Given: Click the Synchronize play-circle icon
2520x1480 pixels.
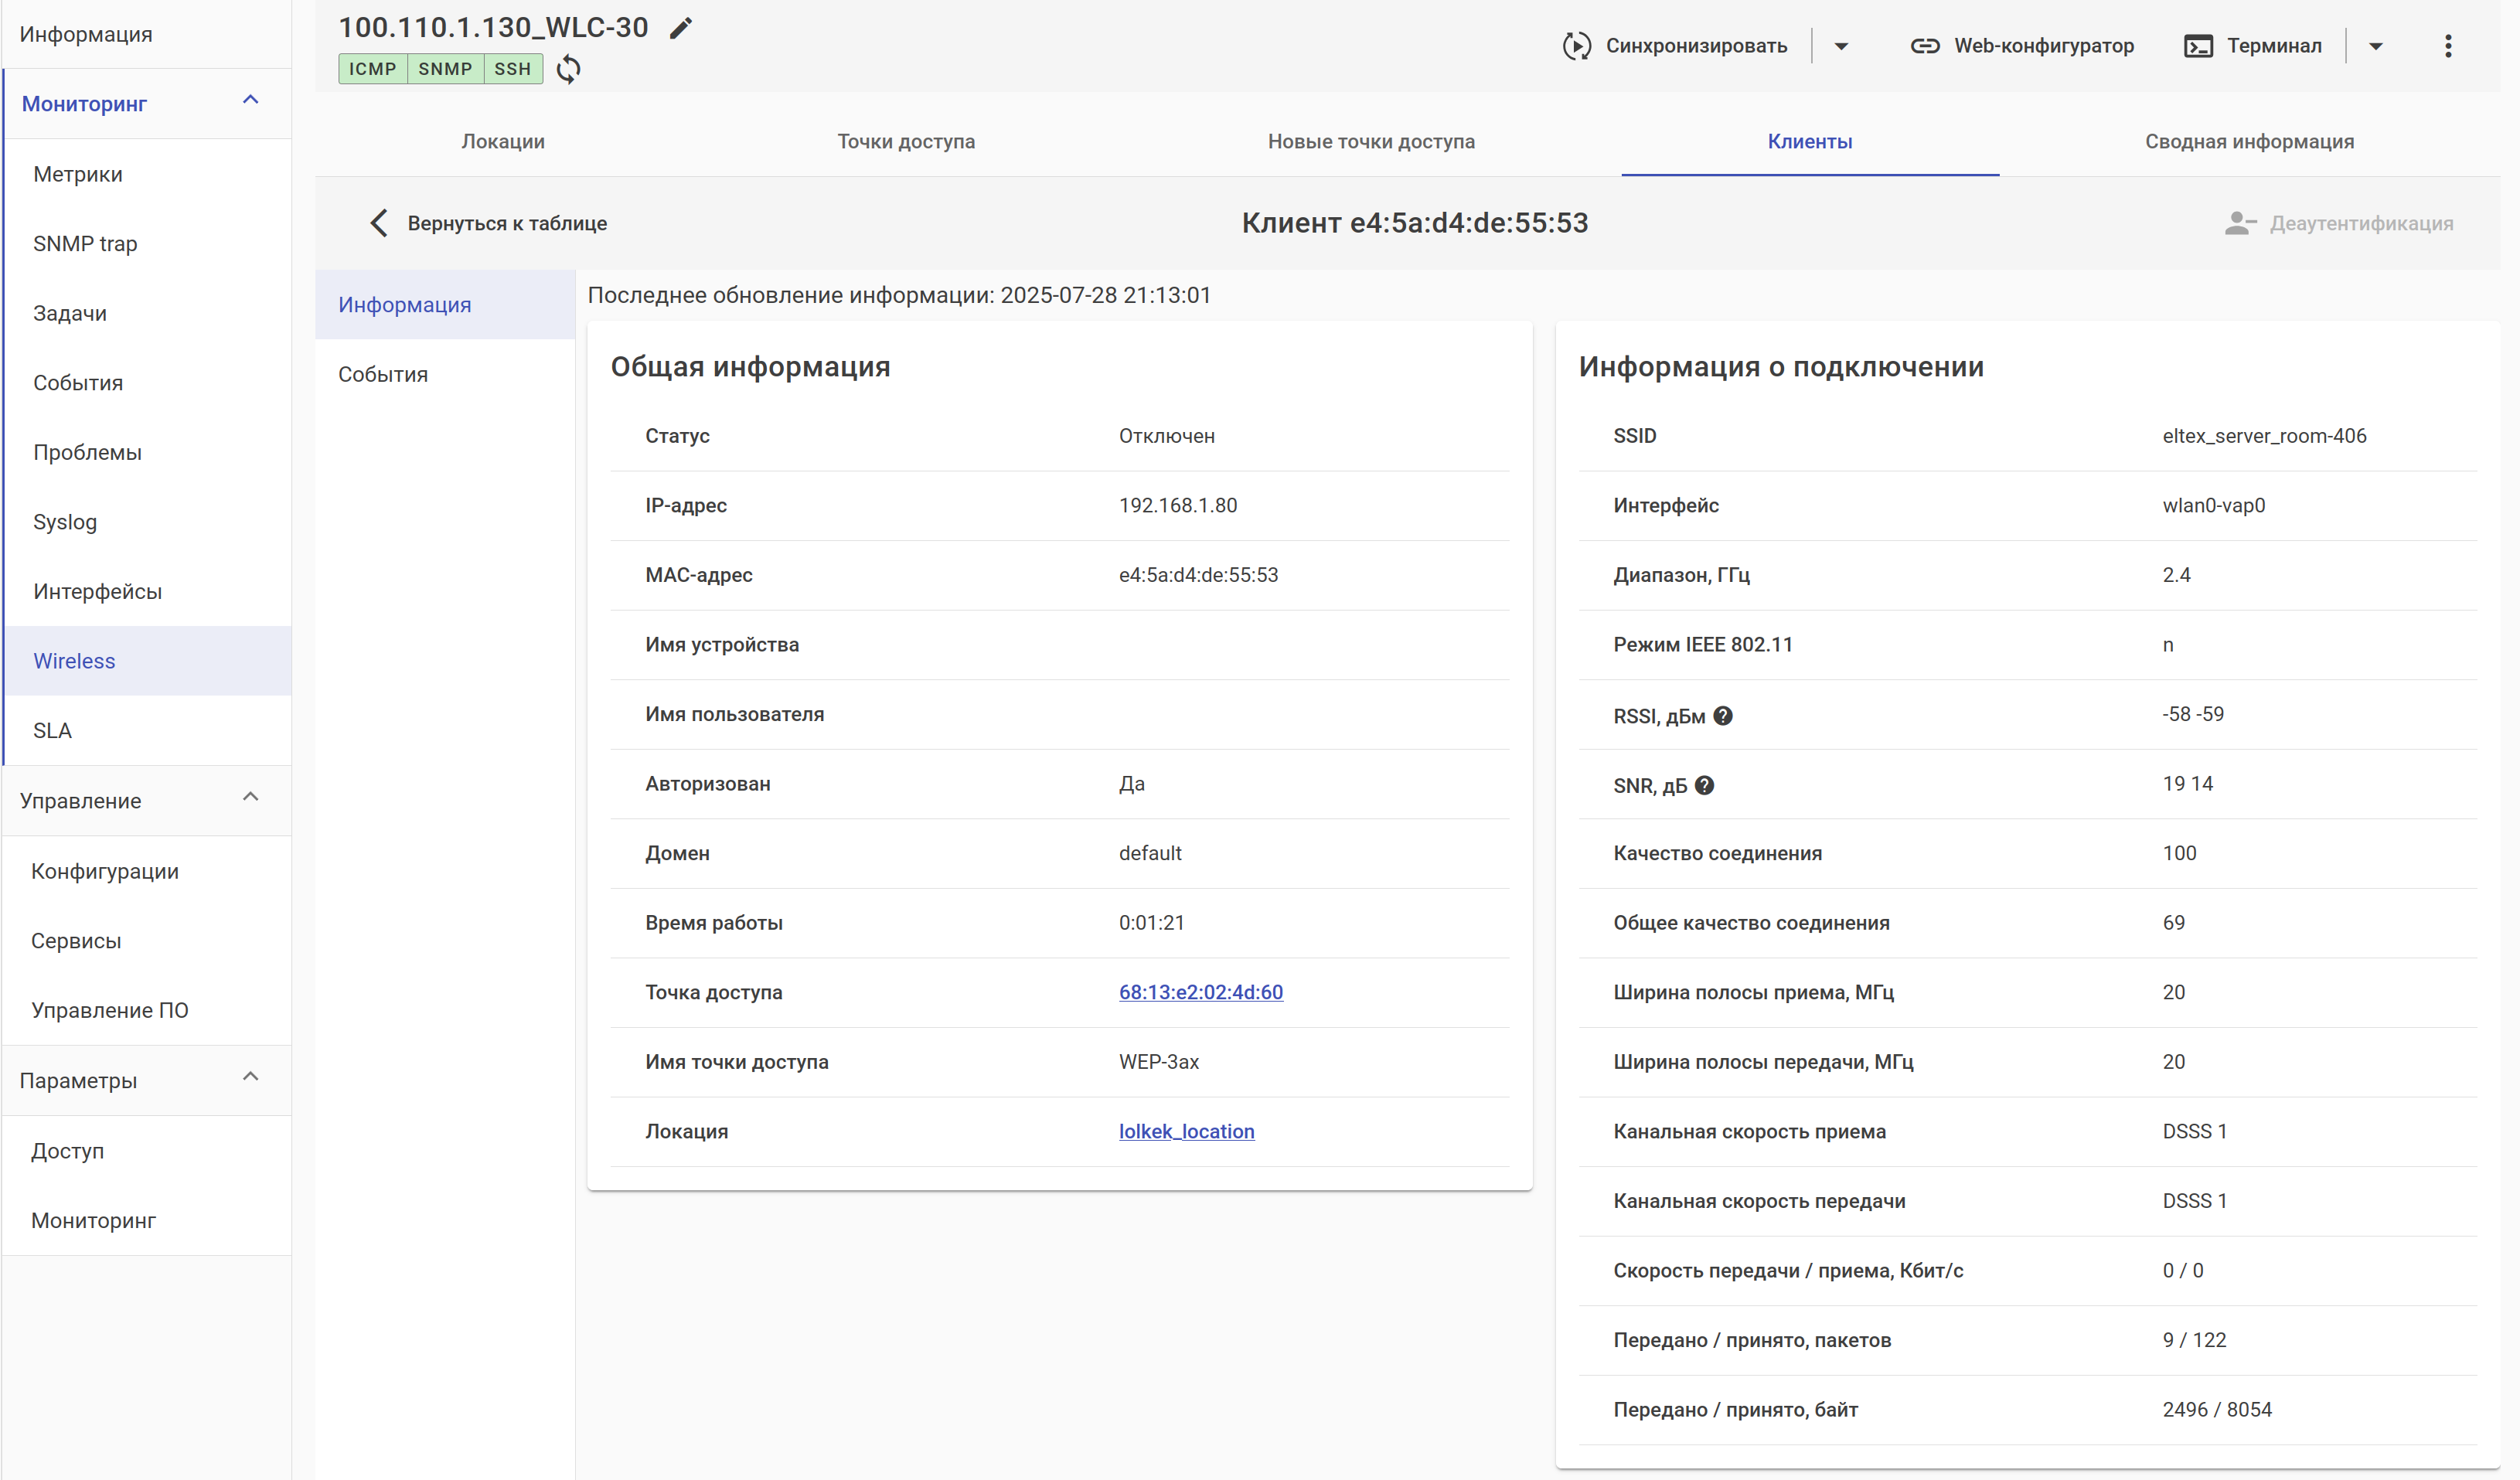Looking at the screenshot, I should [x=1576, y=46].
